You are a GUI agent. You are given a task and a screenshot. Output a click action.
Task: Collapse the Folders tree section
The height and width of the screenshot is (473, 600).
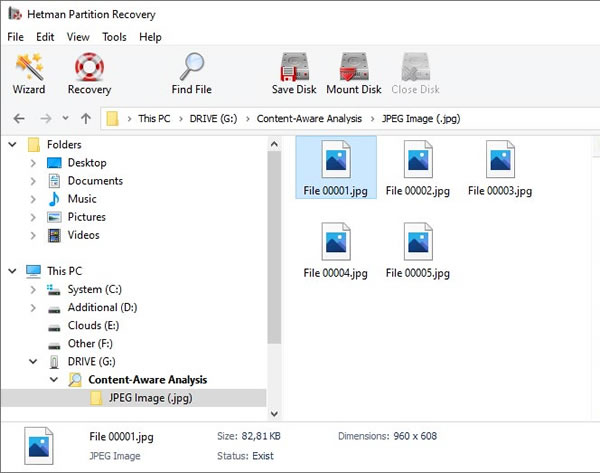[x=13, y=145]
